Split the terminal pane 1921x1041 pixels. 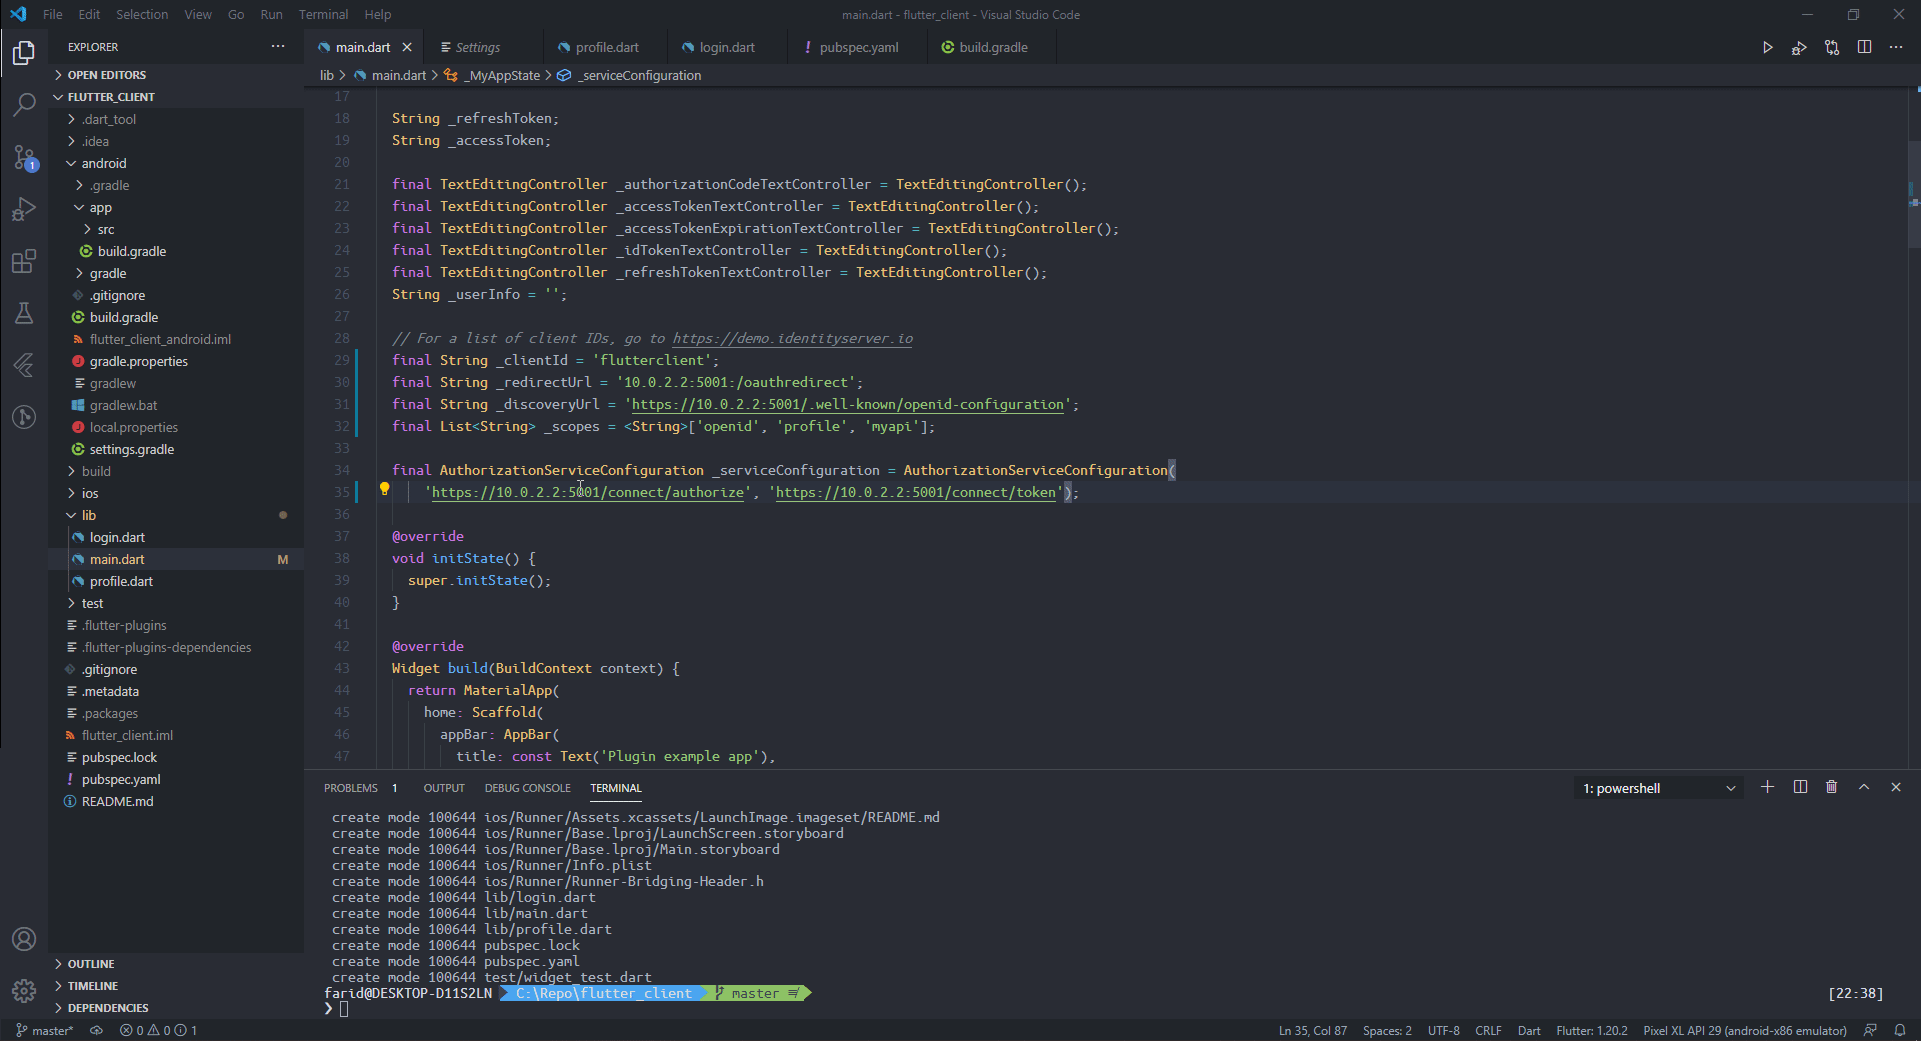click(x=1800, y=788)
